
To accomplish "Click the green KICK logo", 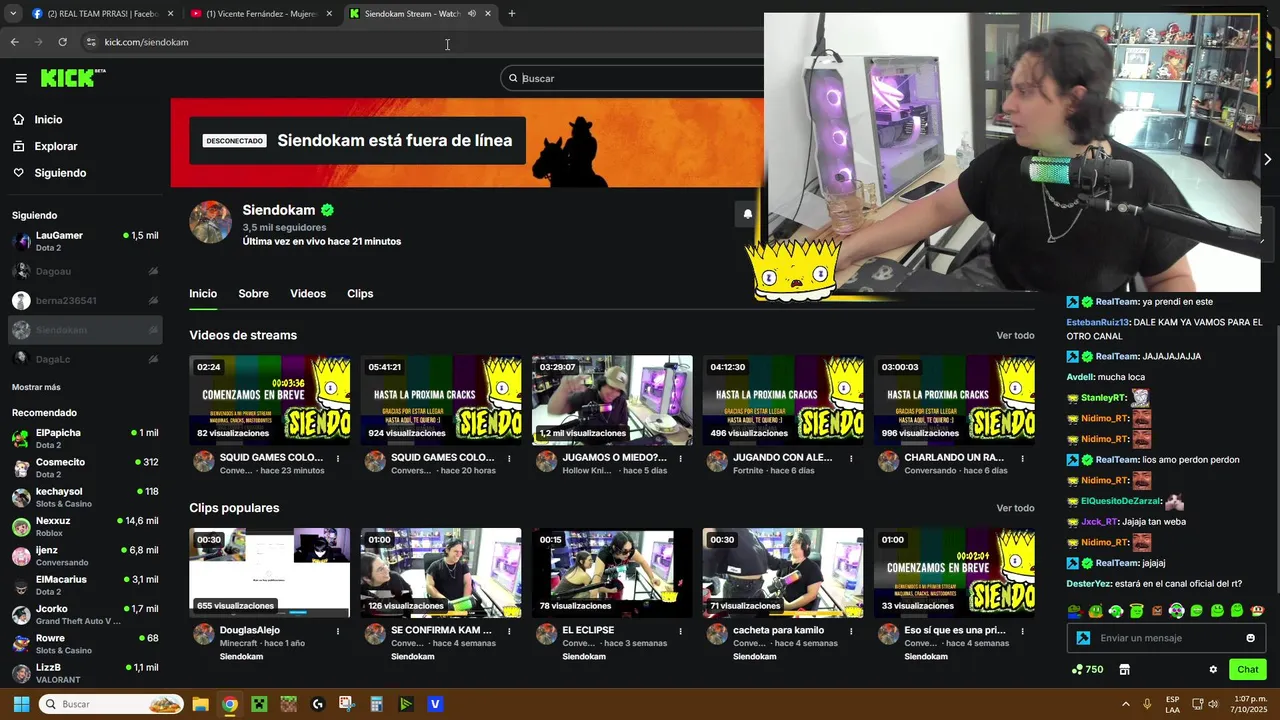I will coord(72,78).
